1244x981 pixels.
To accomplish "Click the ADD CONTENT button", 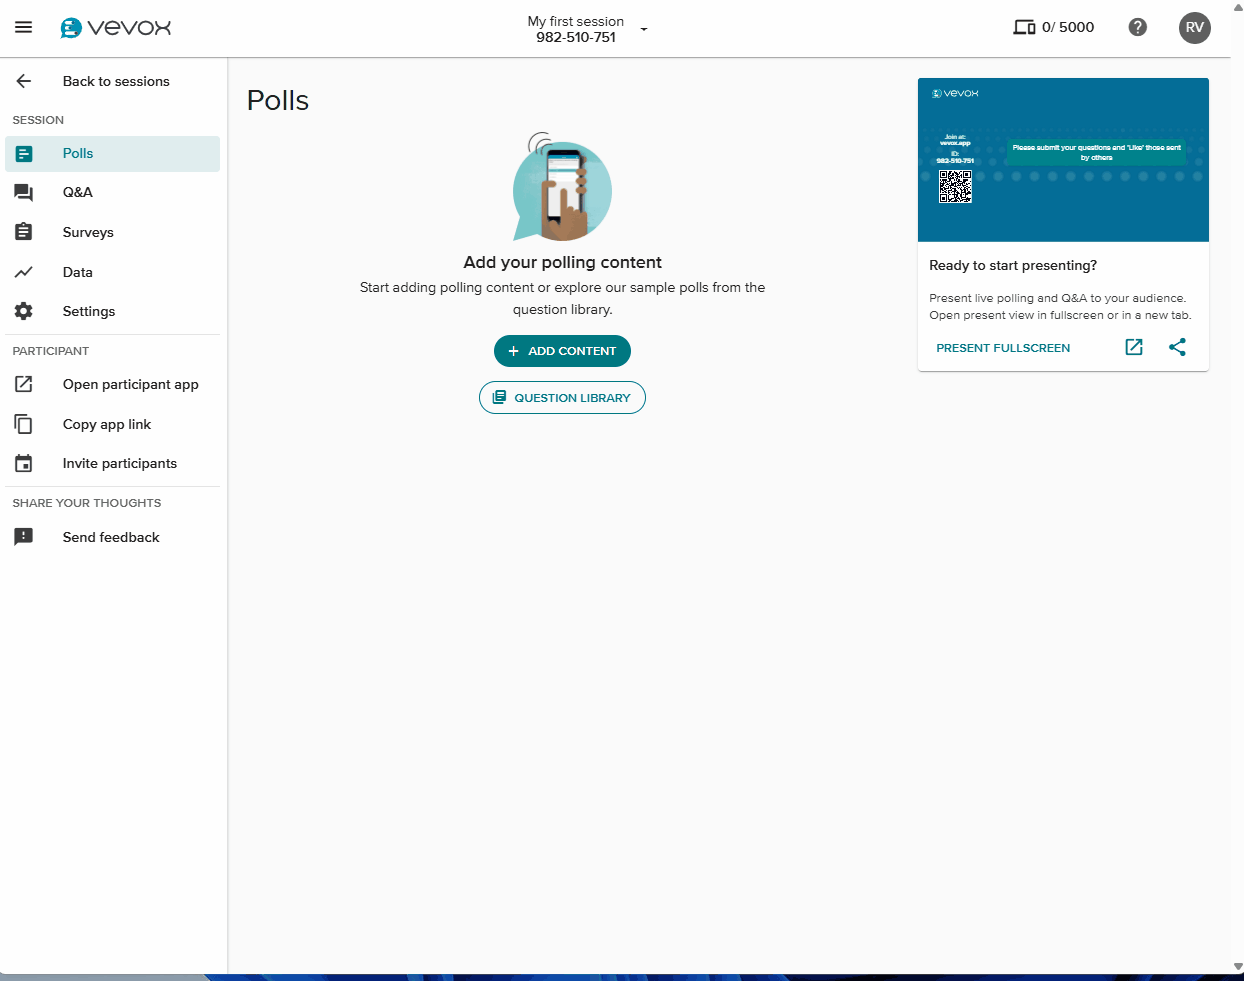I will coord(562,351).
